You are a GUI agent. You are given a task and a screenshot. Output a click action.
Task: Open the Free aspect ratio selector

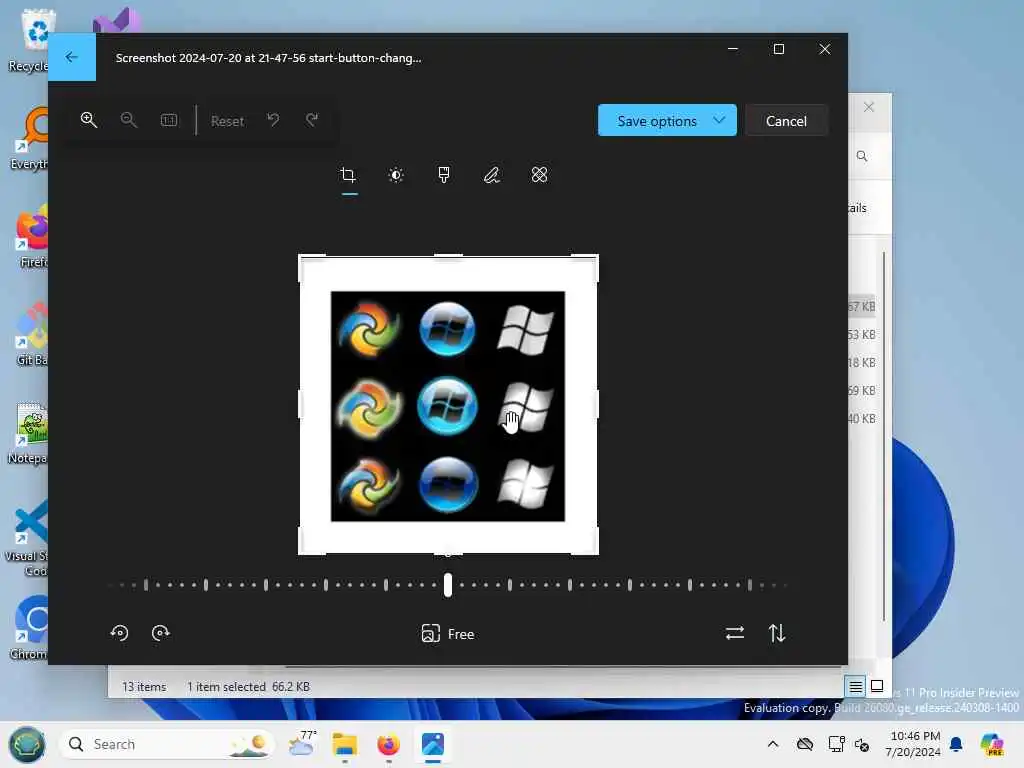coord(448,634)
